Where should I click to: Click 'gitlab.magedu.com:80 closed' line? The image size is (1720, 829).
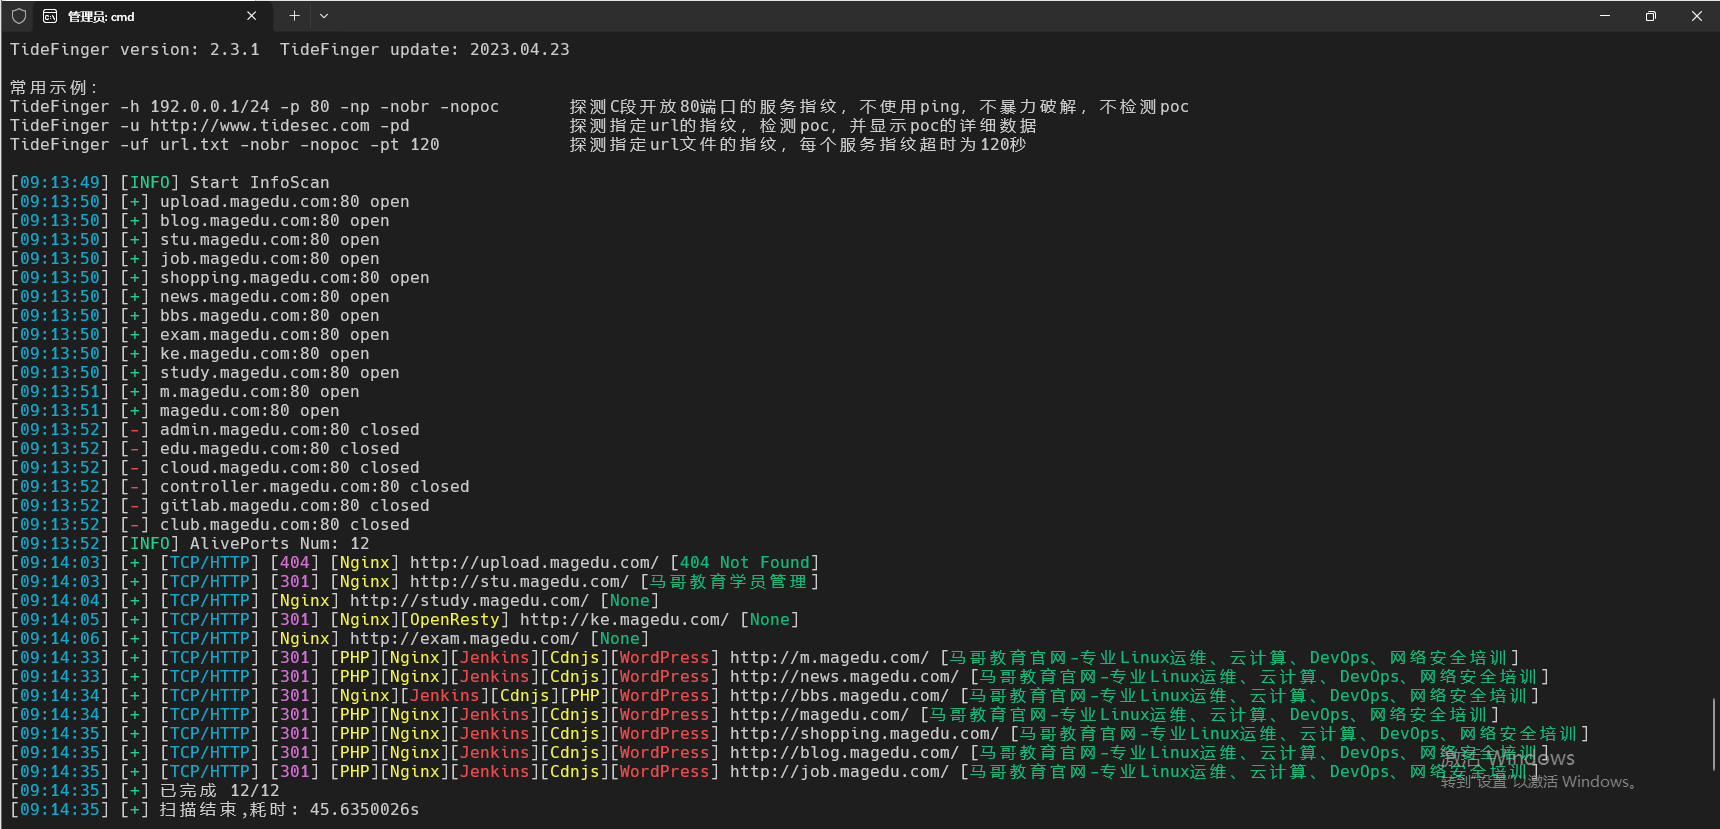coord(294,506)
